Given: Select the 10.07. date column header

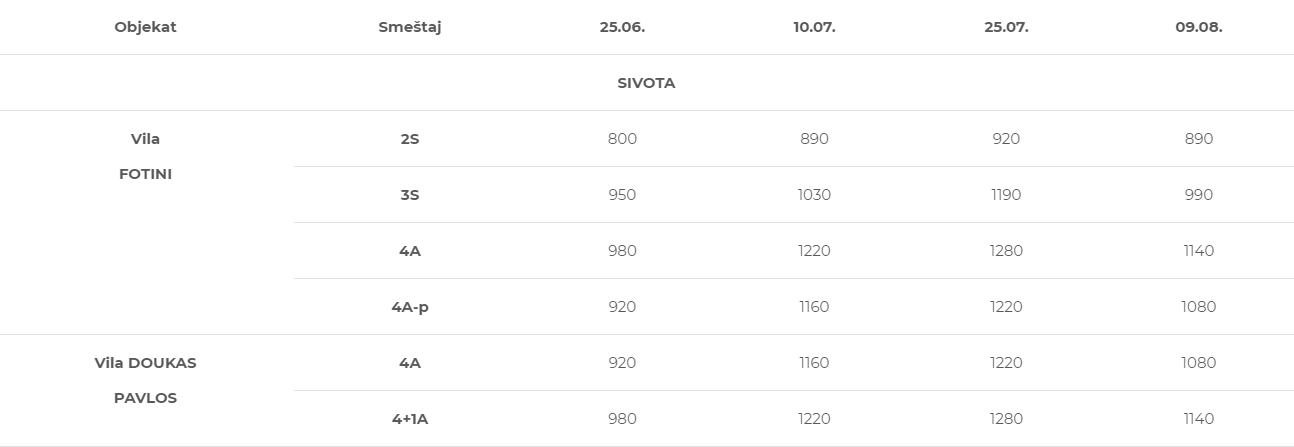Looking at the screenshot, I should (814, 27).
